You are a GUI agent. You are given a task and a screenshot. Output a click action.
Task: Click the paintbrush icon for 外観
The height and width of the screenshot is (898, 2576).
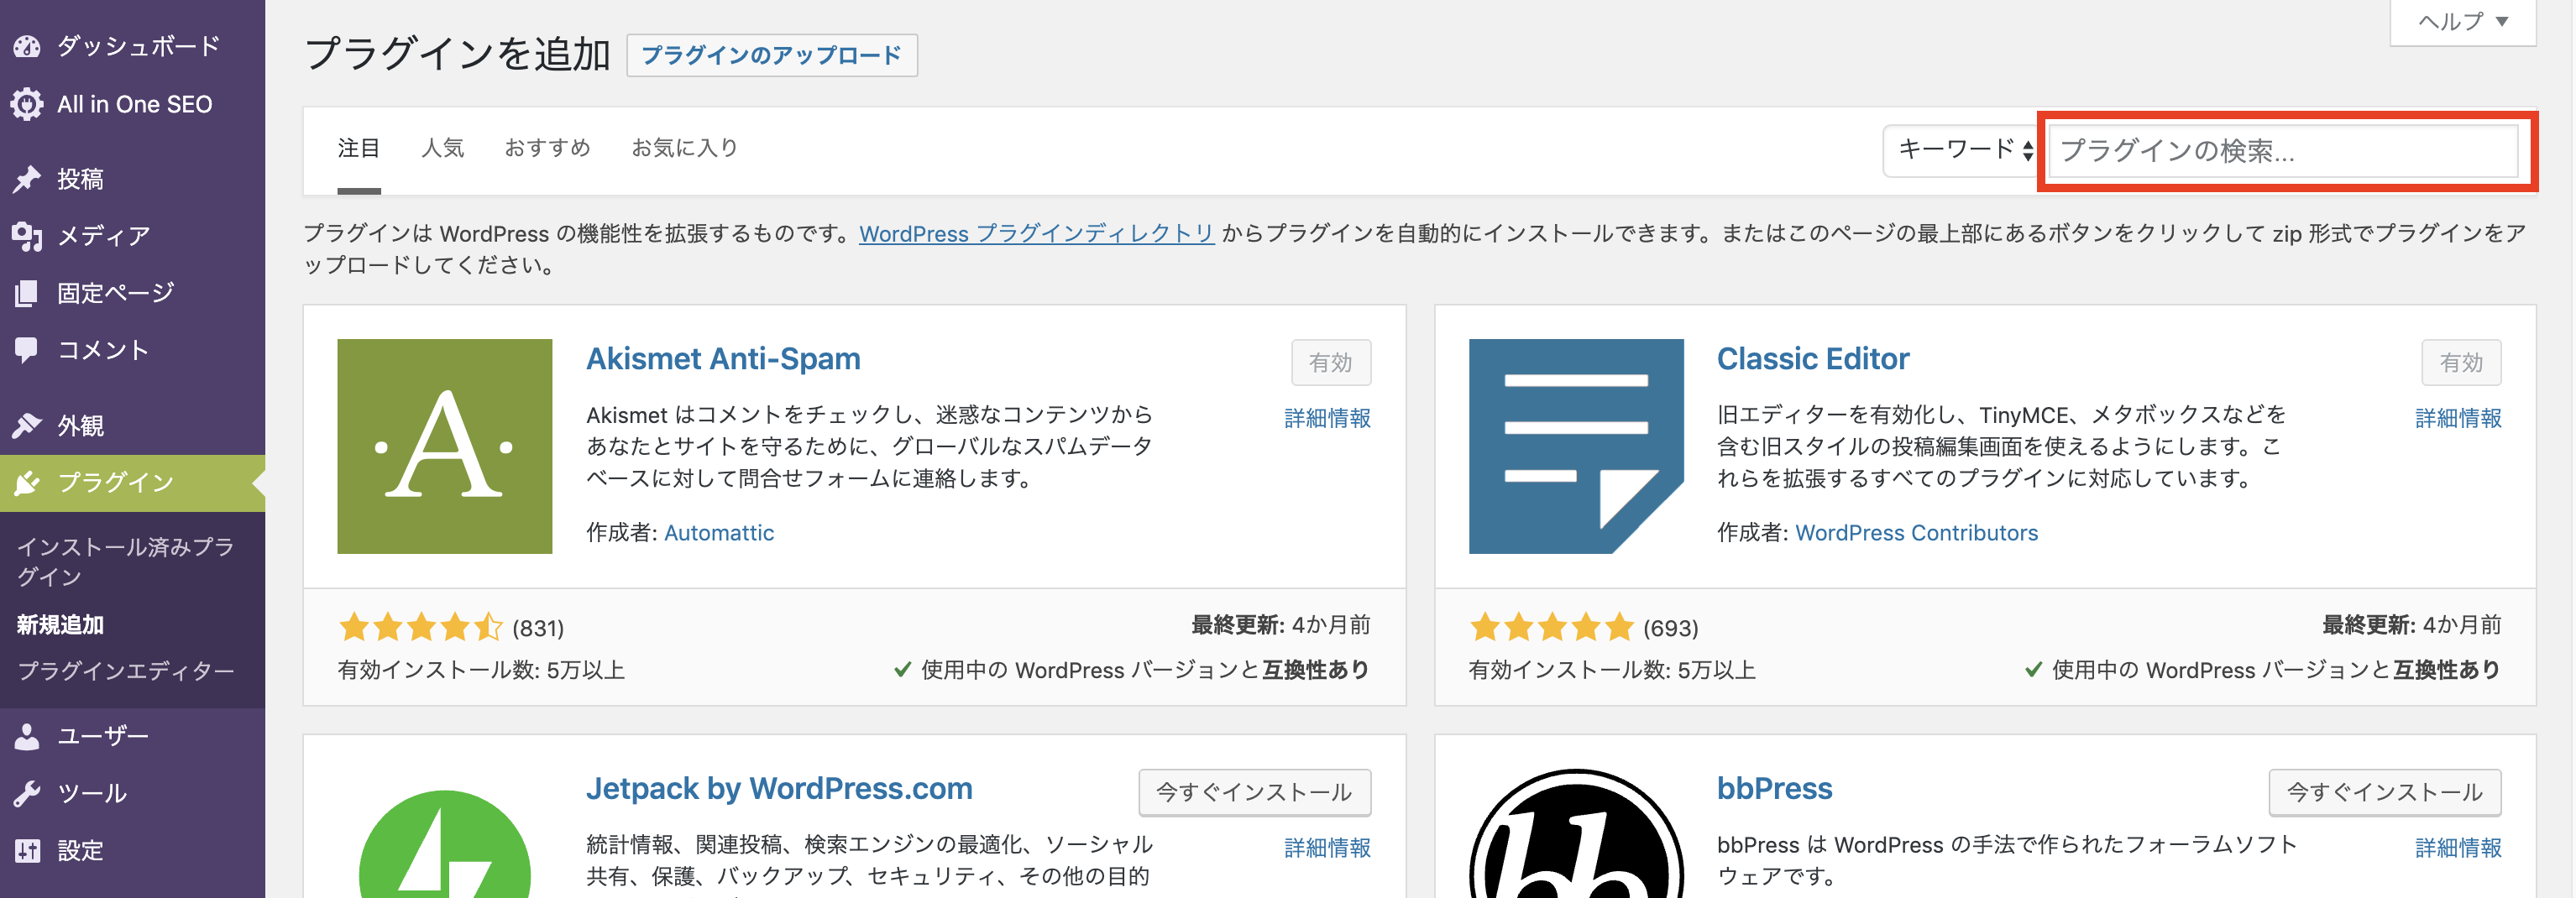pyautogui.click(x=27, y=426)
